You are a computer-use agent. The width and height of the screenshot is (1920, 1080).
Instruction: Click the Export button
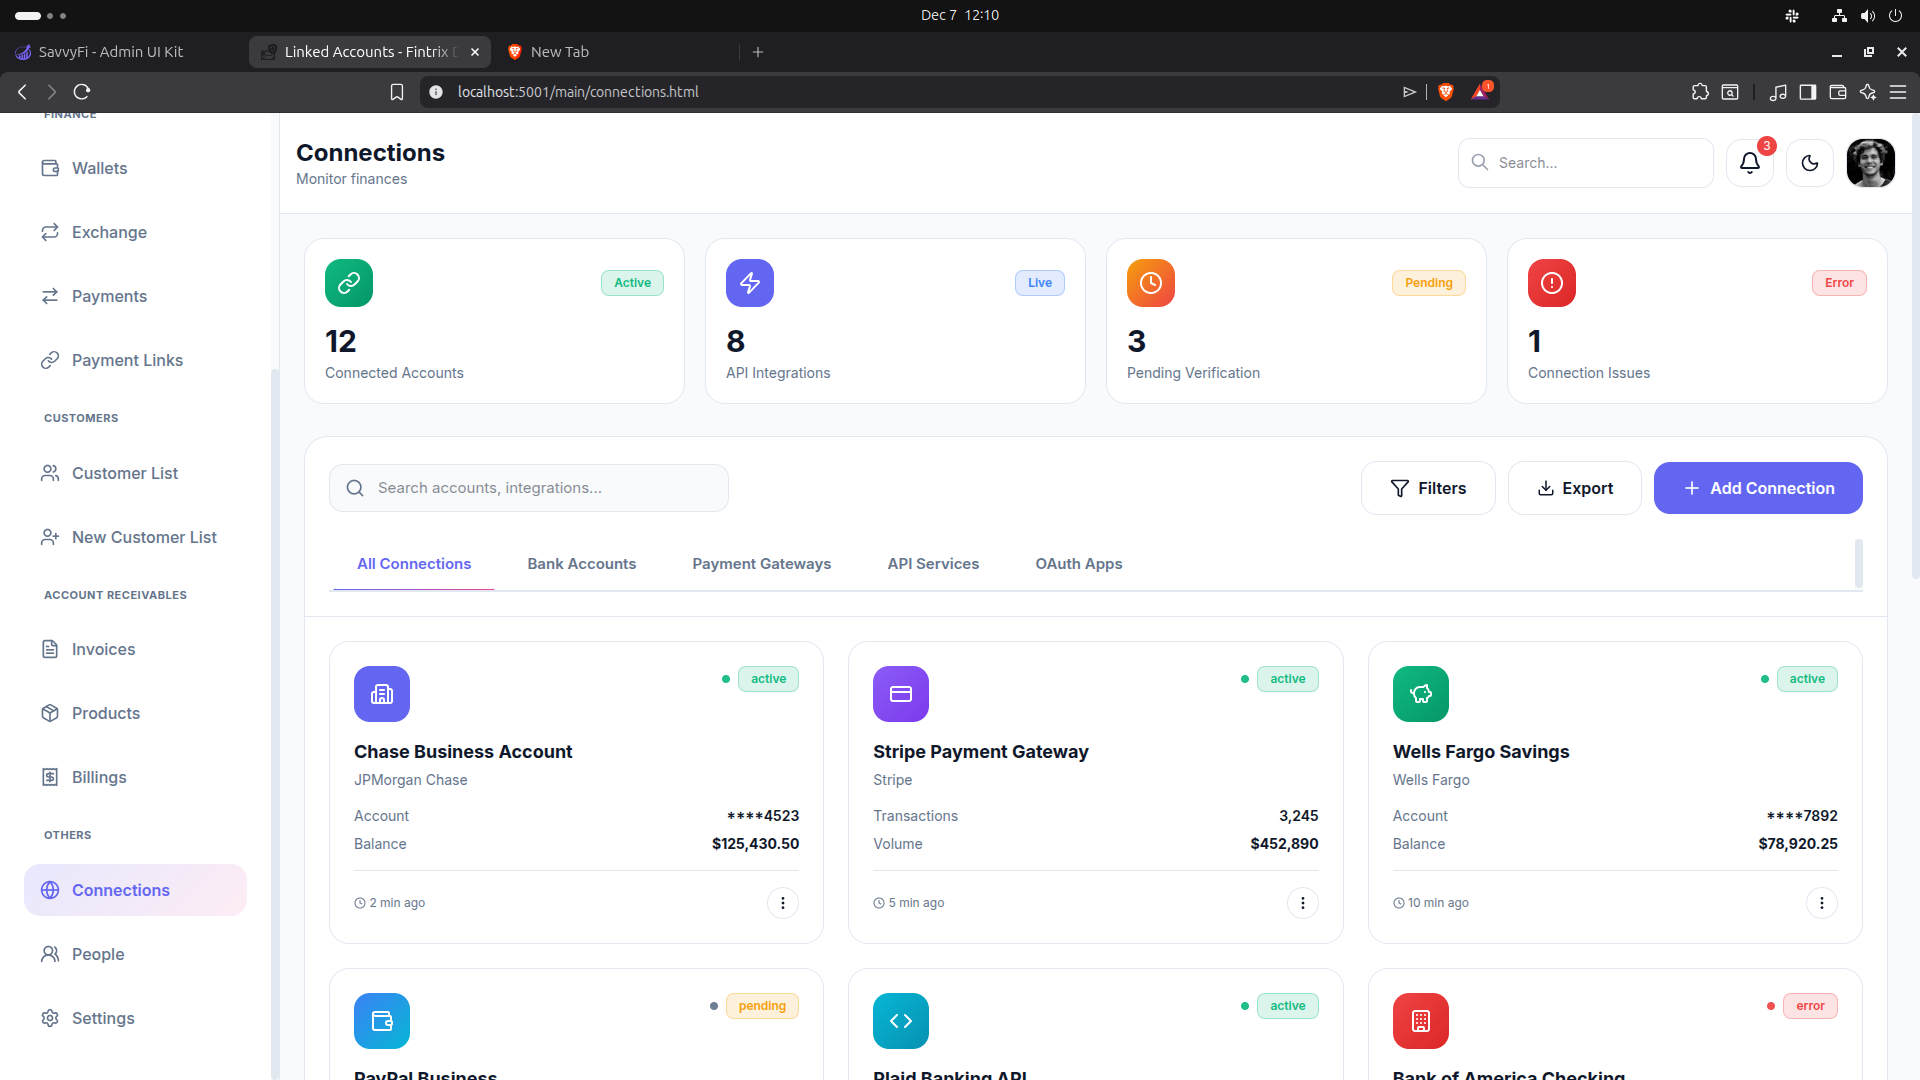click(1574, 488)
